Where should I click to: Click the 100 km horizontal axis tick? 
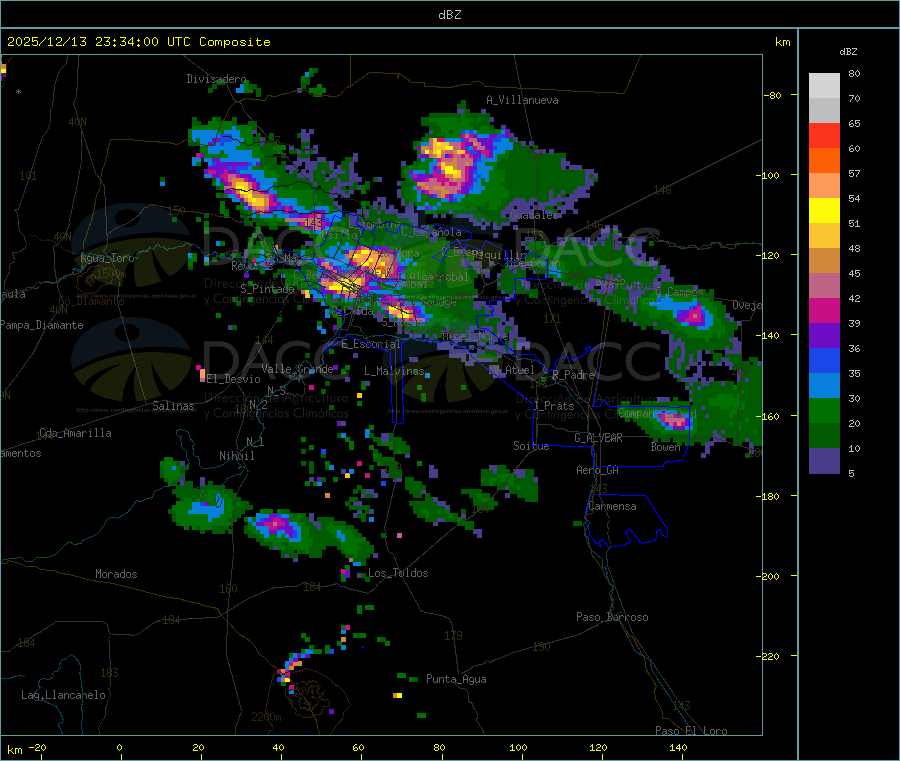pyautogui.click(x=518, y=747)
